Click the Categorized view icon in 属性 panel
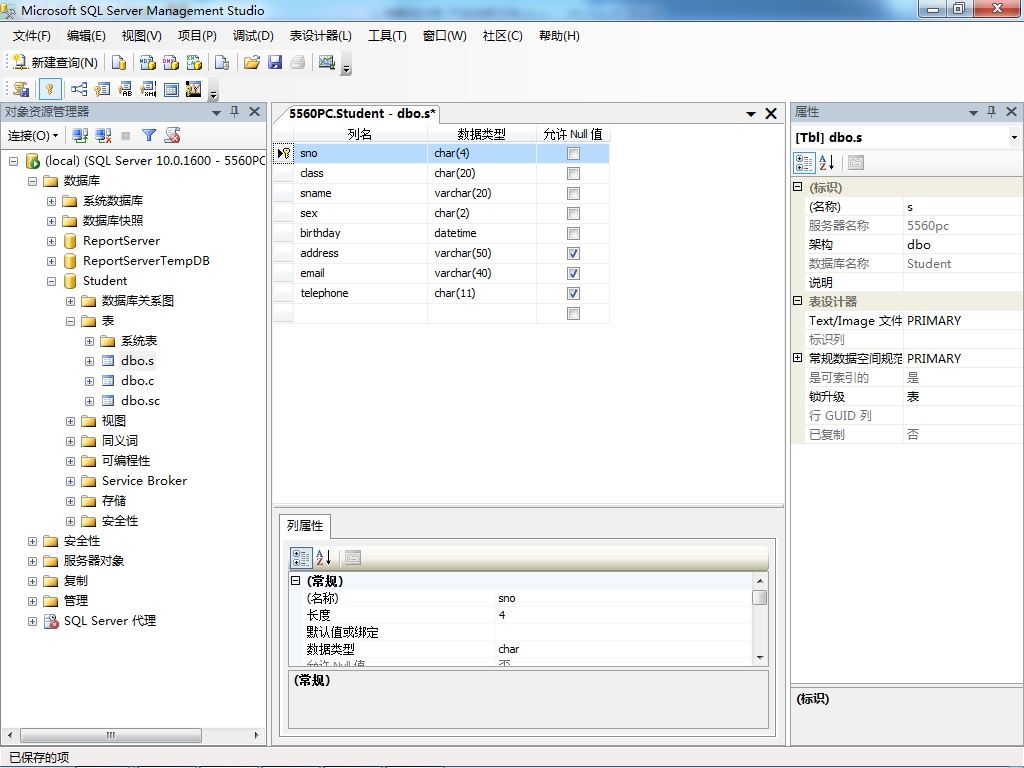The image size is (1024, 768). (805, 163)
